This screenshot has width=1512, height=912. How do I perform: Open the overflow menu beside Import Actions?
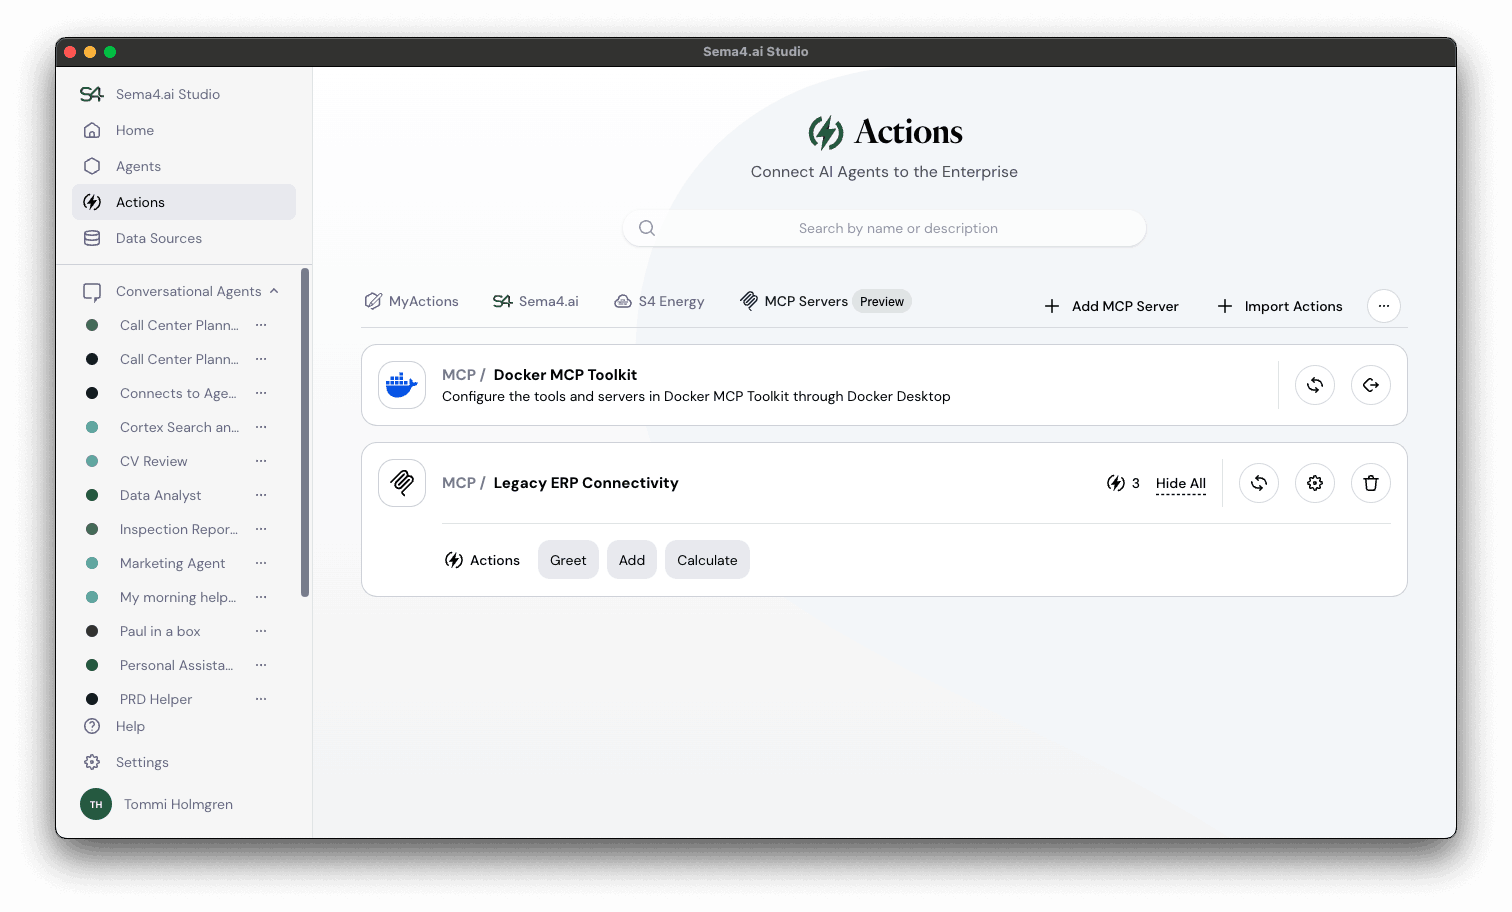pyautogui.click(x=1383, y=306)
